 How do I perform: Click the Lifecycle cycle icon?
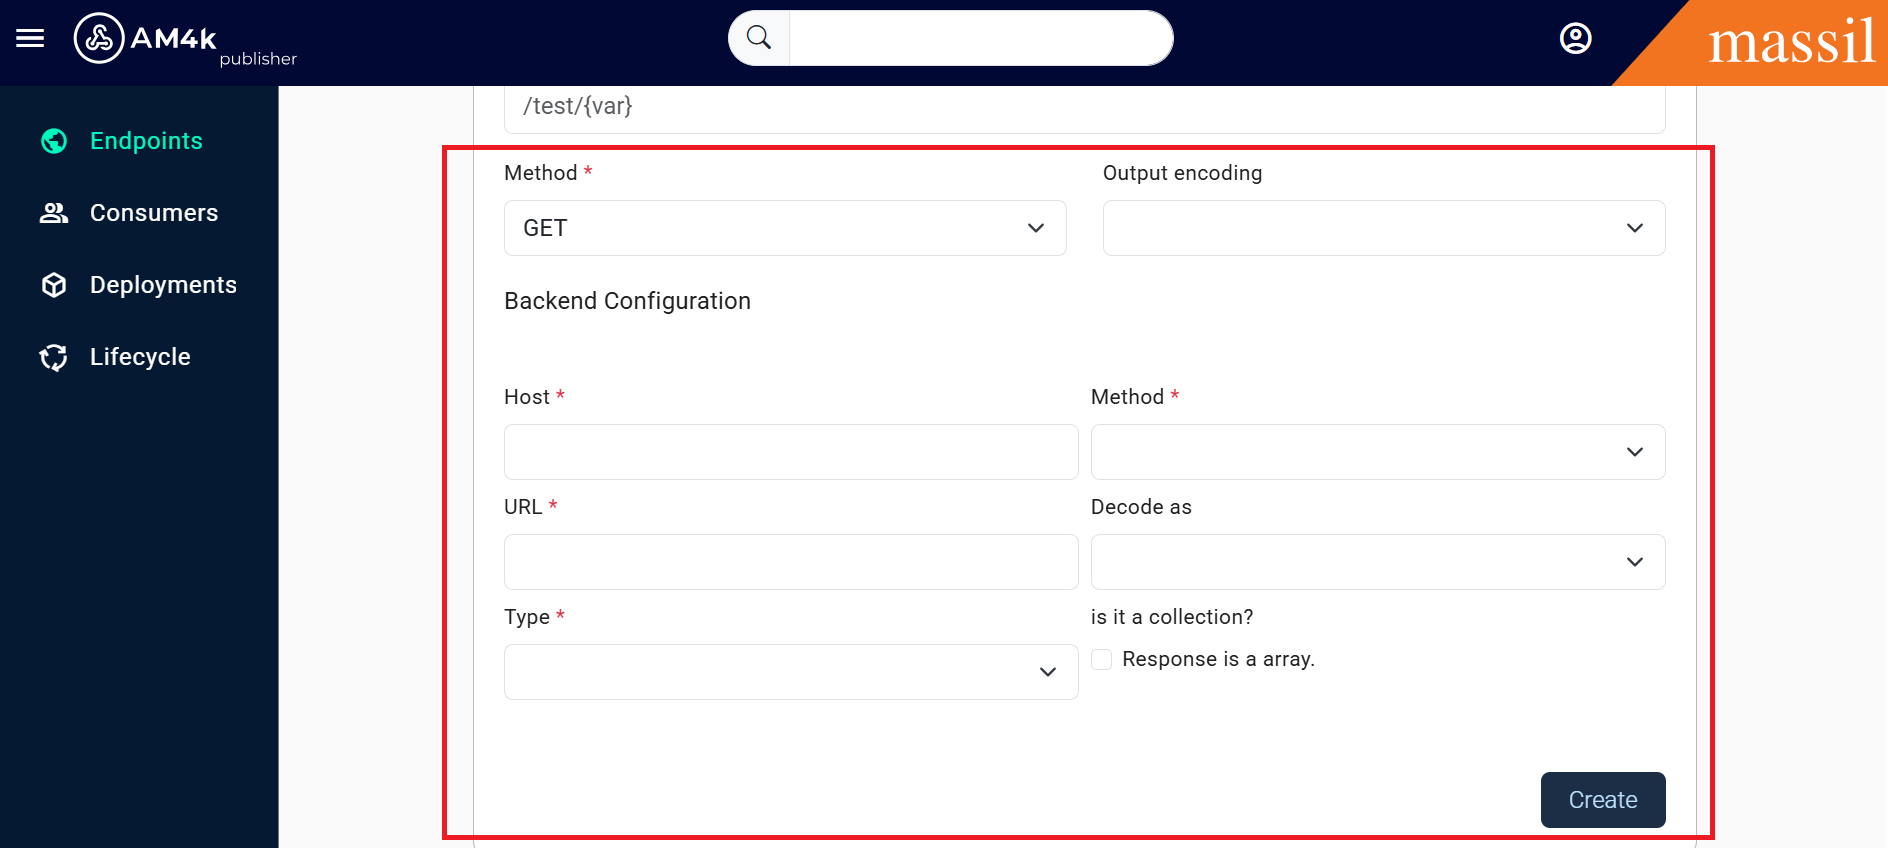point(54,357)
